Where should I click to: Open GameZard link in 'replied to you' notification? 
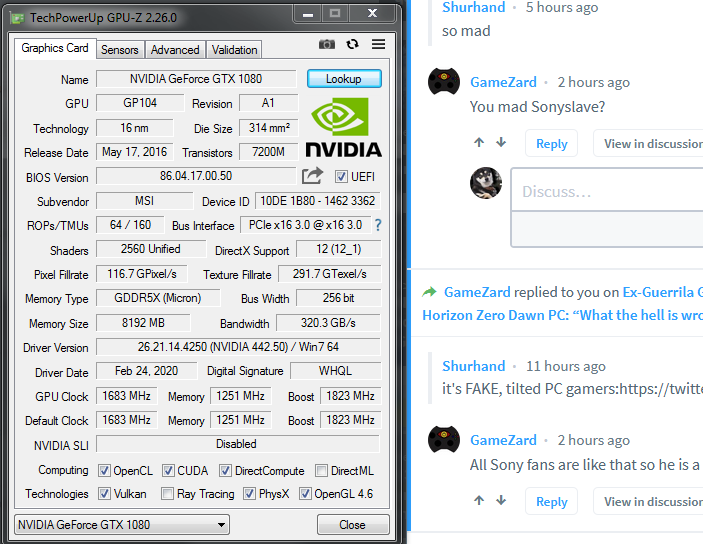pos(477,292)
